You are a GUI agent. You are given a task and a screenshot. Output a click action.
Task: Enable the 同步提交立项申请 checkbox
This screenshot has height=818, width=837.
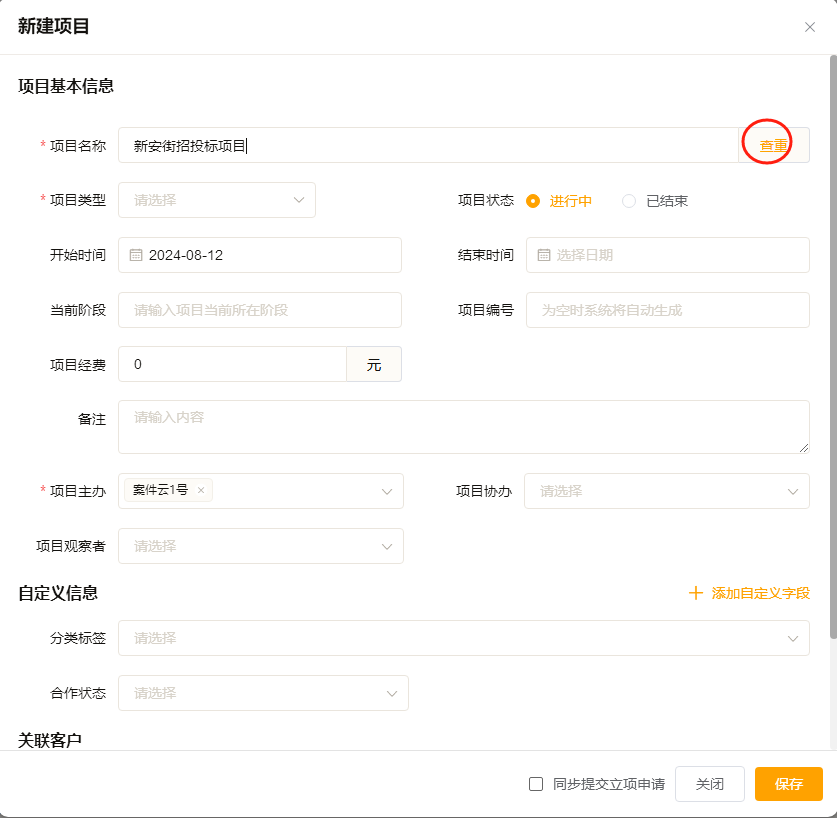[x=536, y=784]
